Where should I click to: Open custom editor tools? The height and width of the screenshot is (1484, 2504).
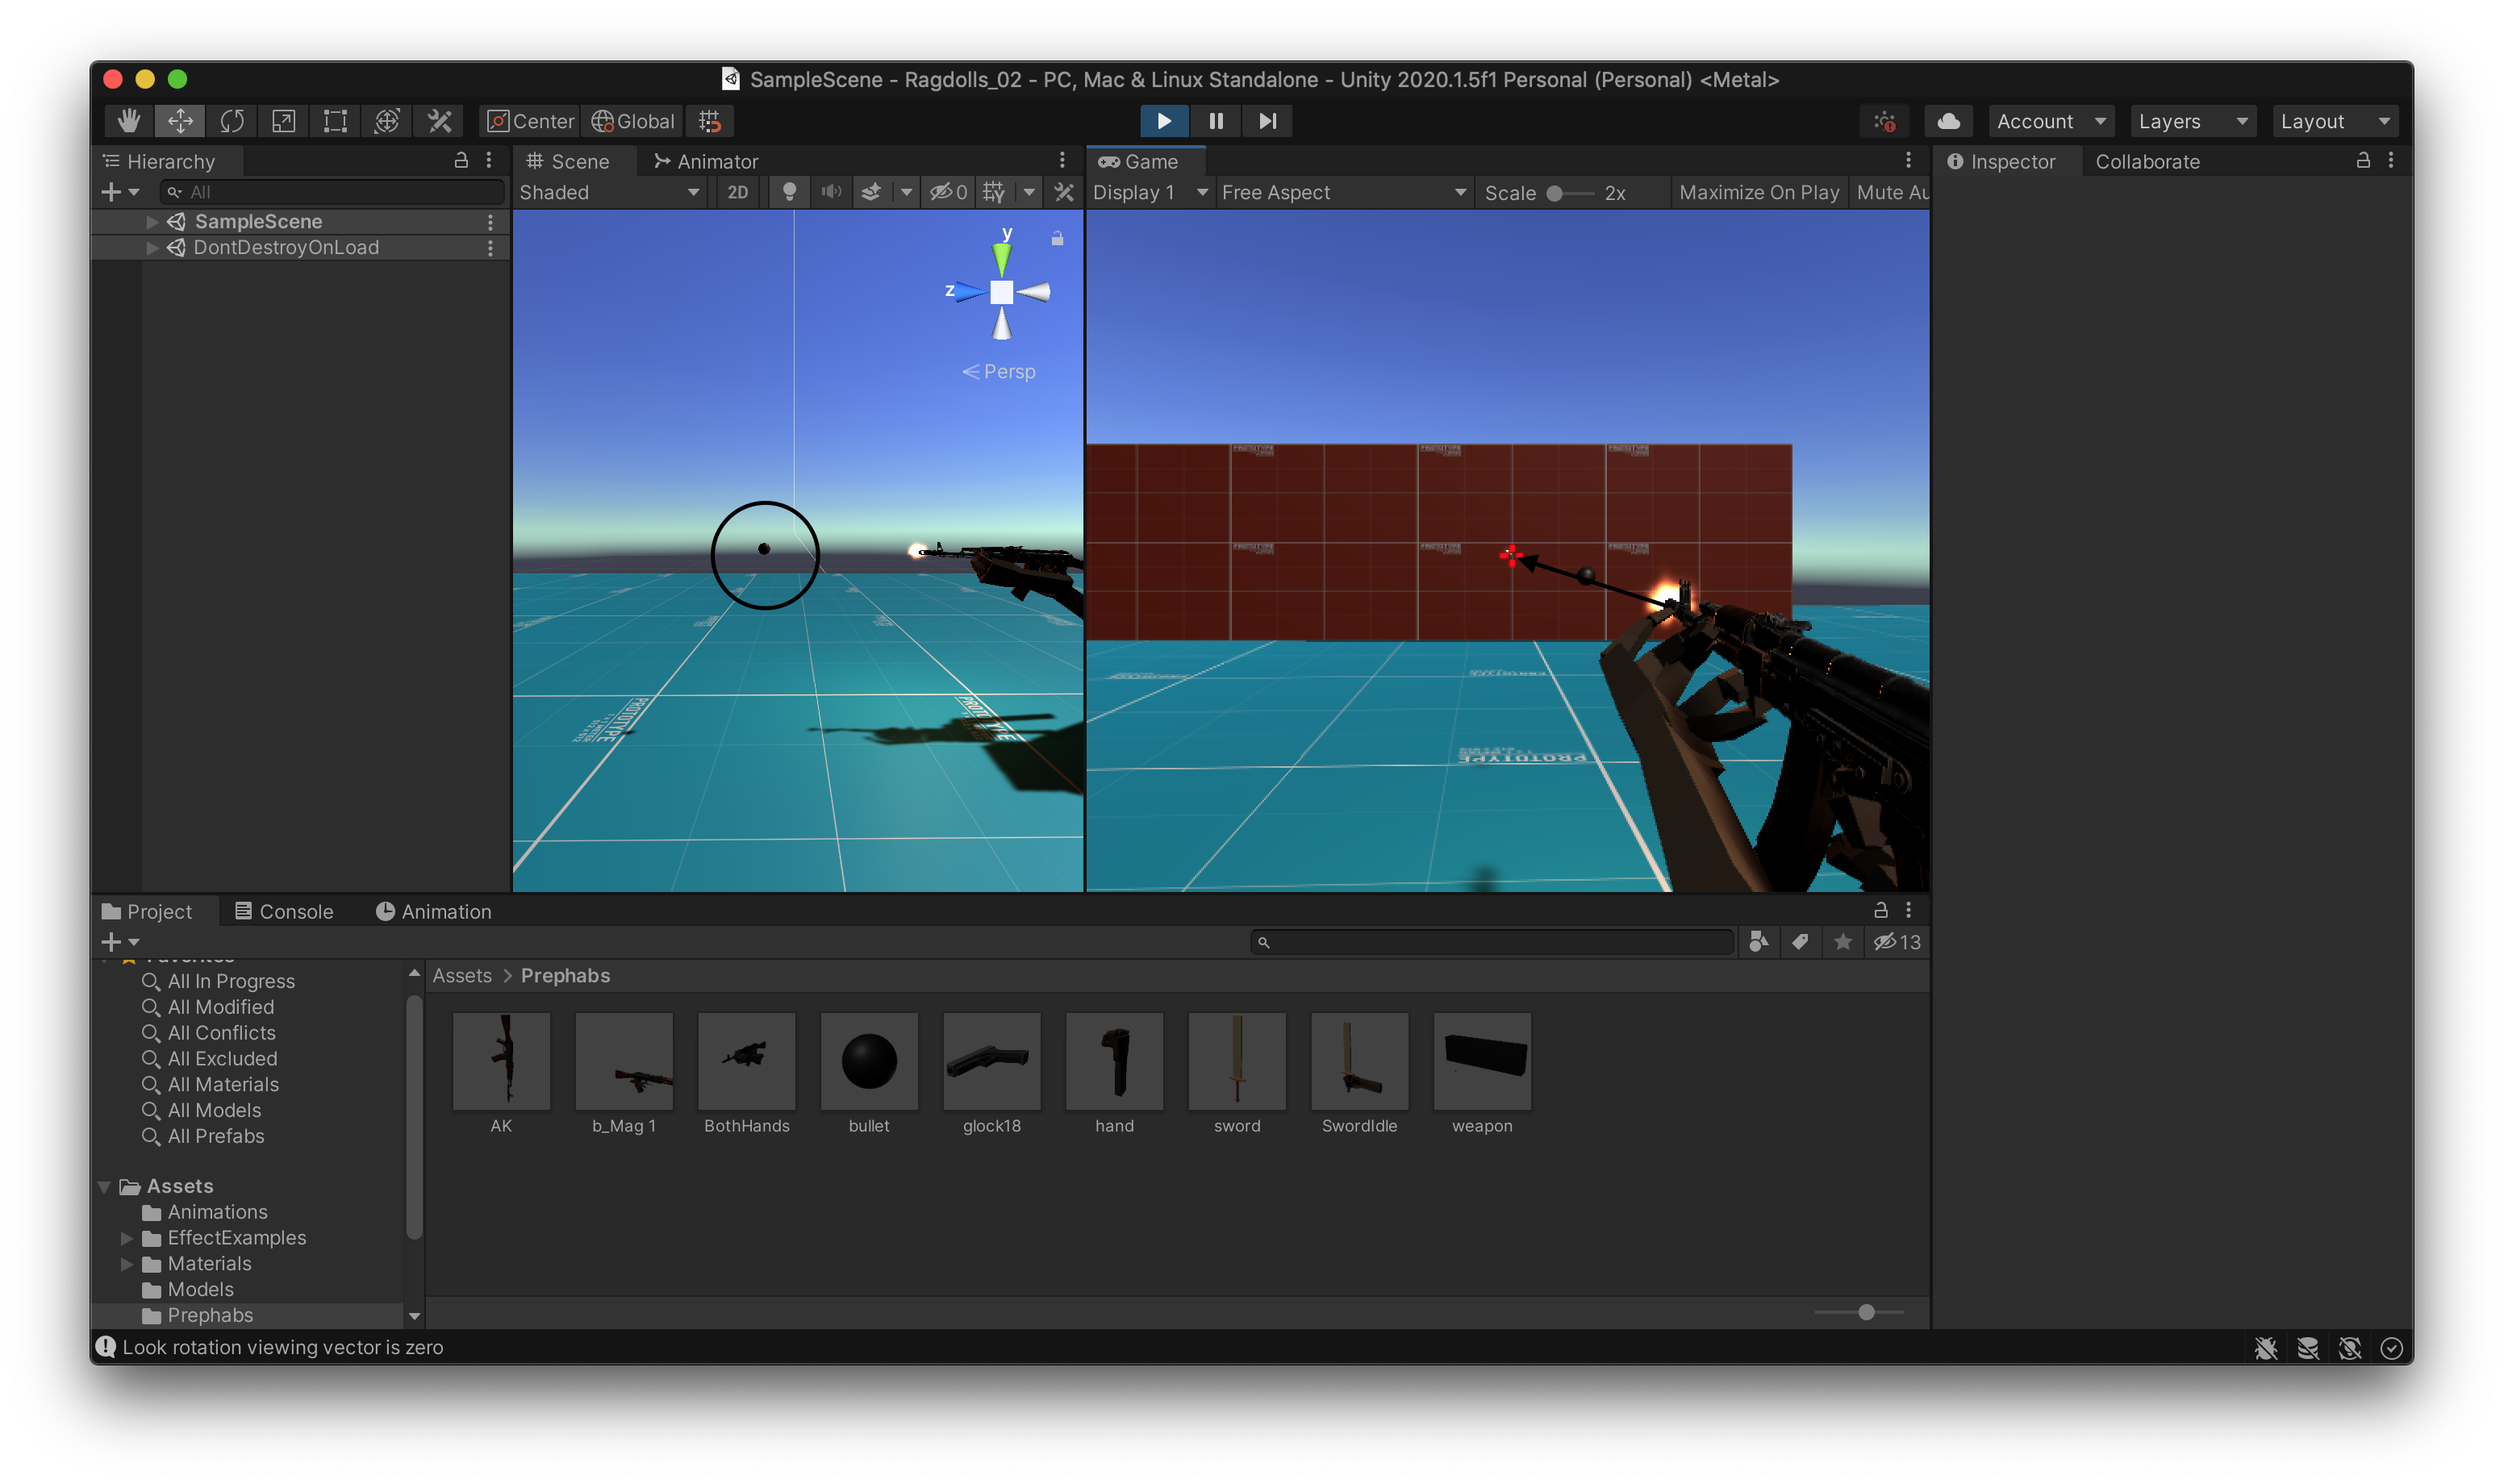pyautogui.click(x=439, y=121)
